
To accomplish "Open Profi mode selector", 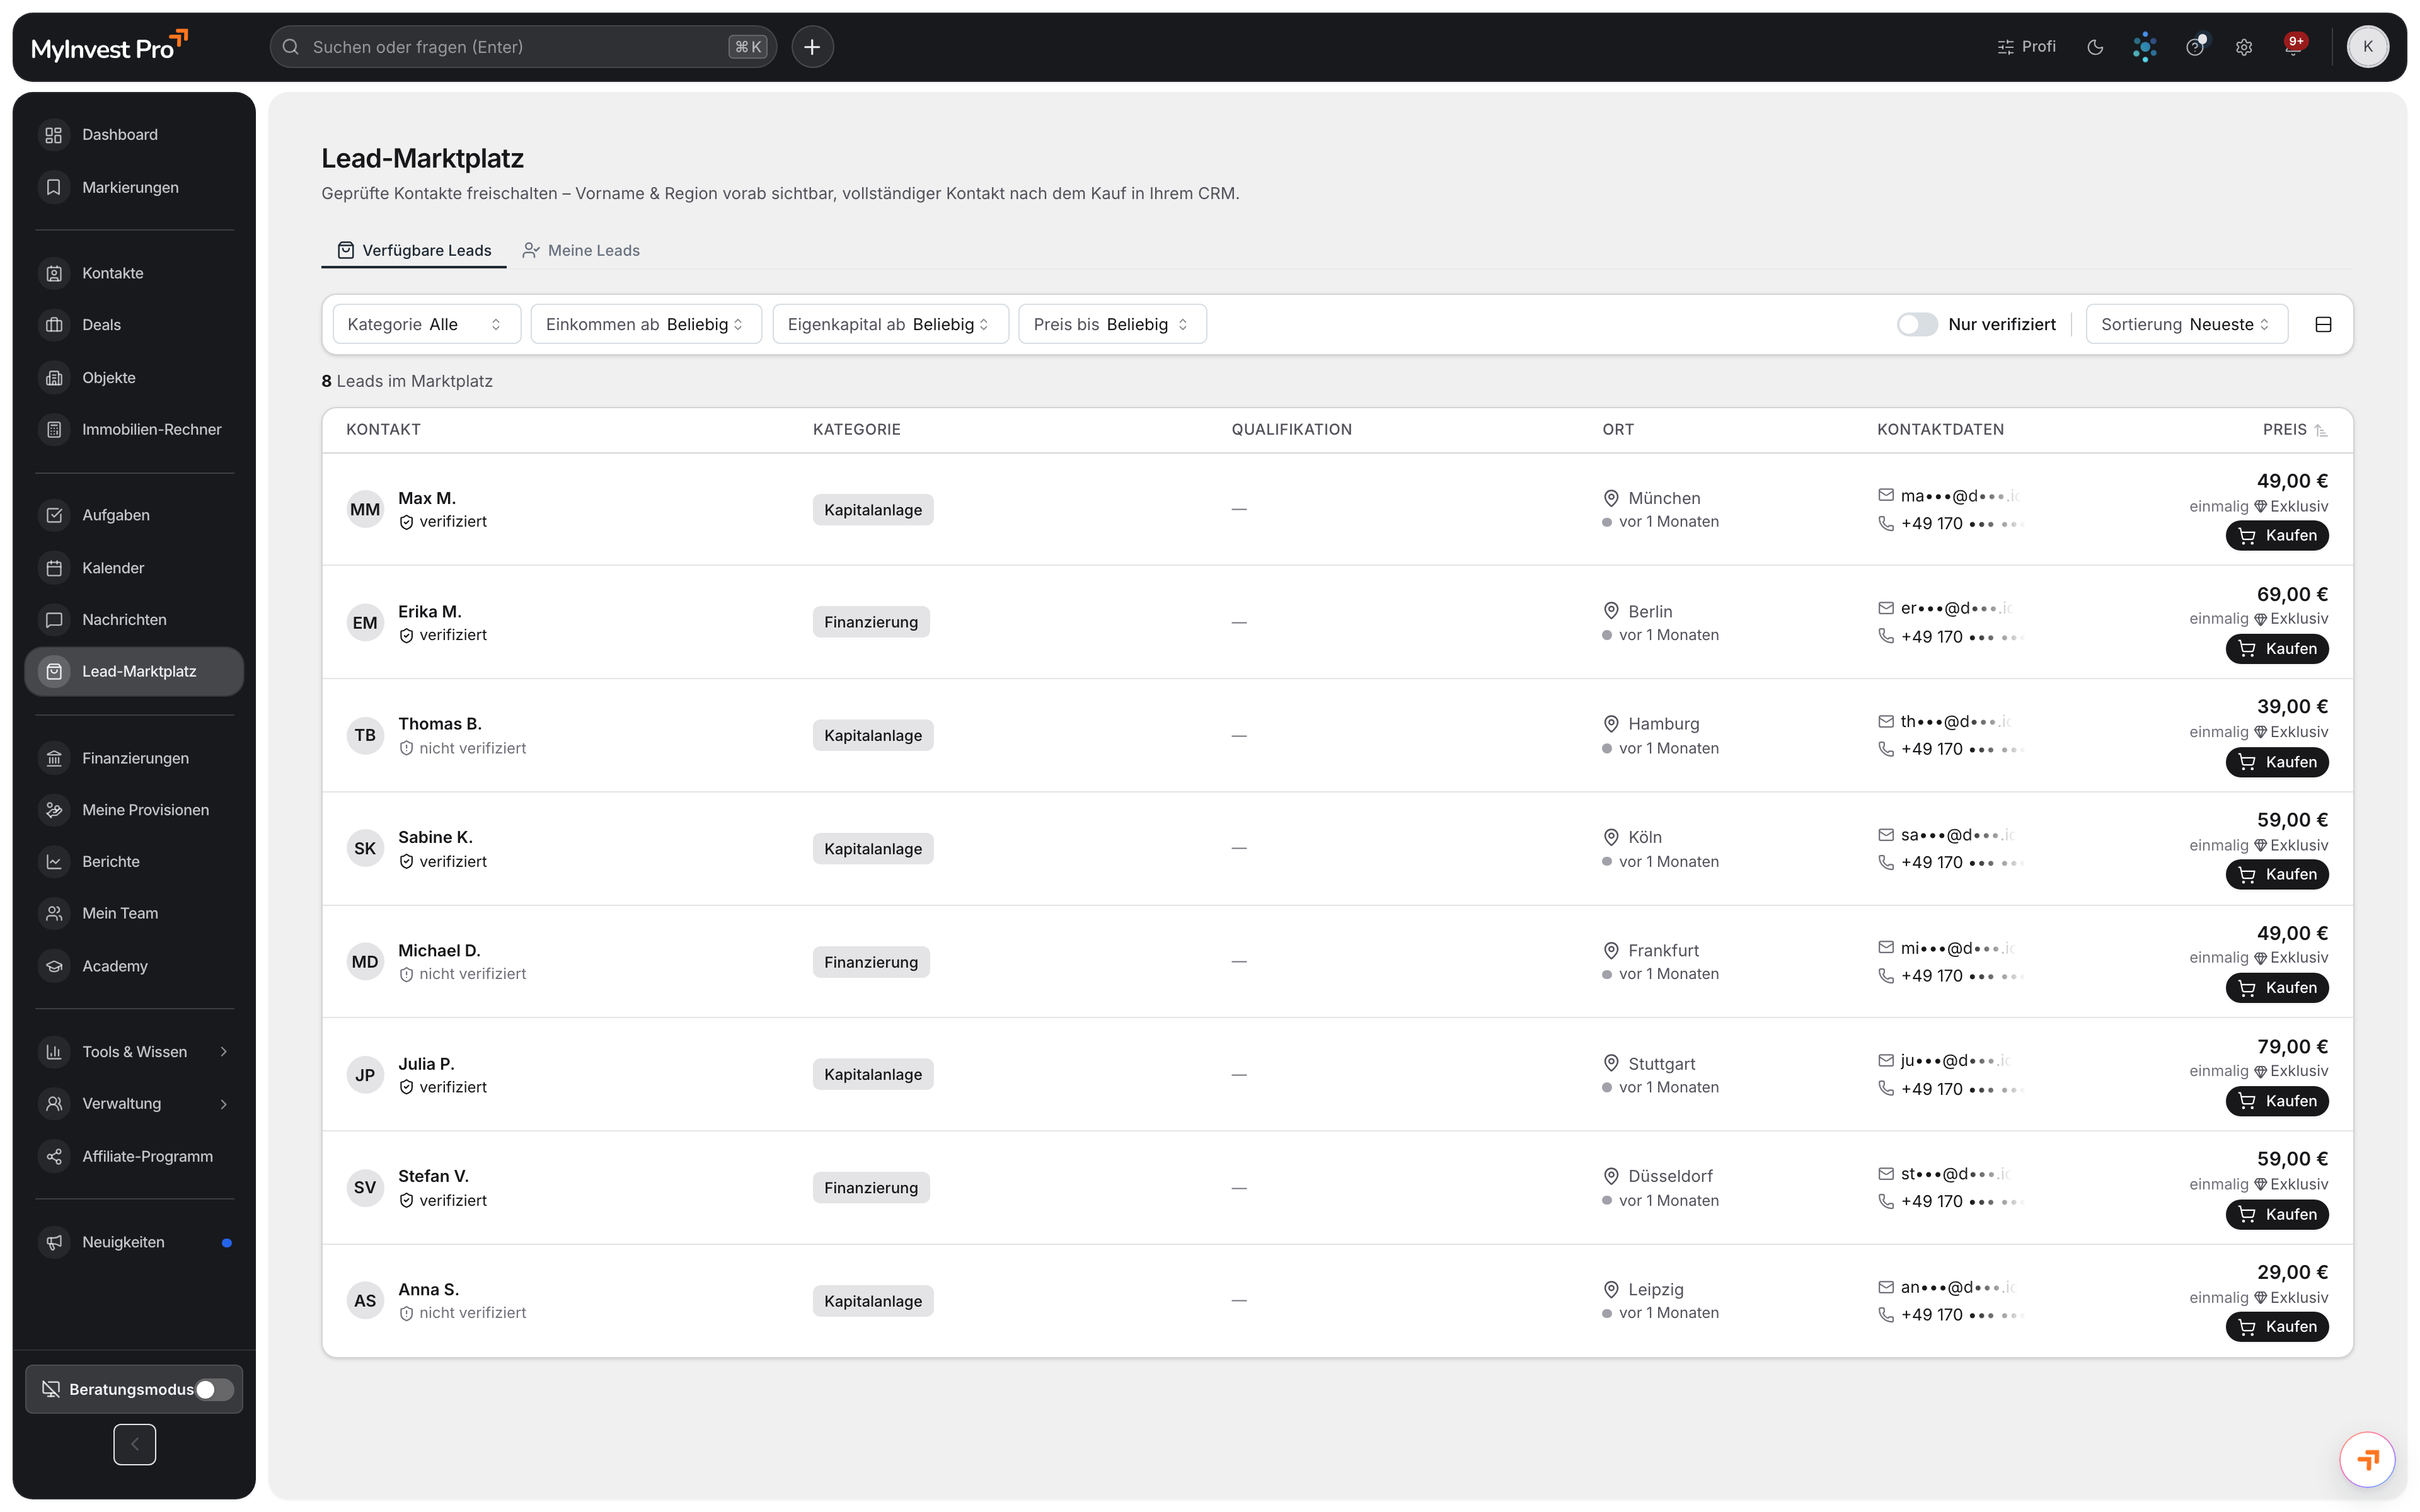I will pyautogui.click(x=2027, y=47).
